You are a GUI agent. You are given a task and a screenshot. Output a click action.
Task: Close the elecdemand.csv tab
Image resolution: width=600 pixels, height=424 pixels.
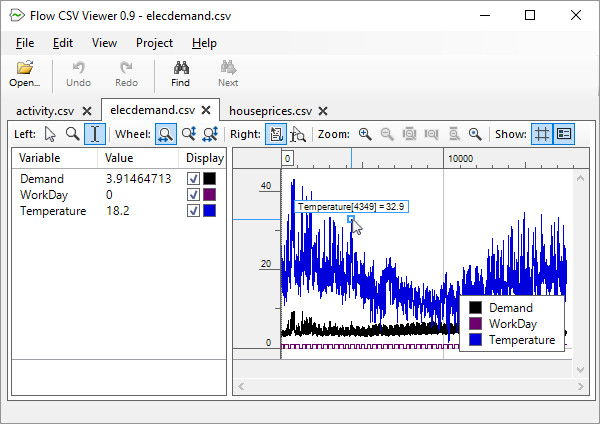coord(206,110)
